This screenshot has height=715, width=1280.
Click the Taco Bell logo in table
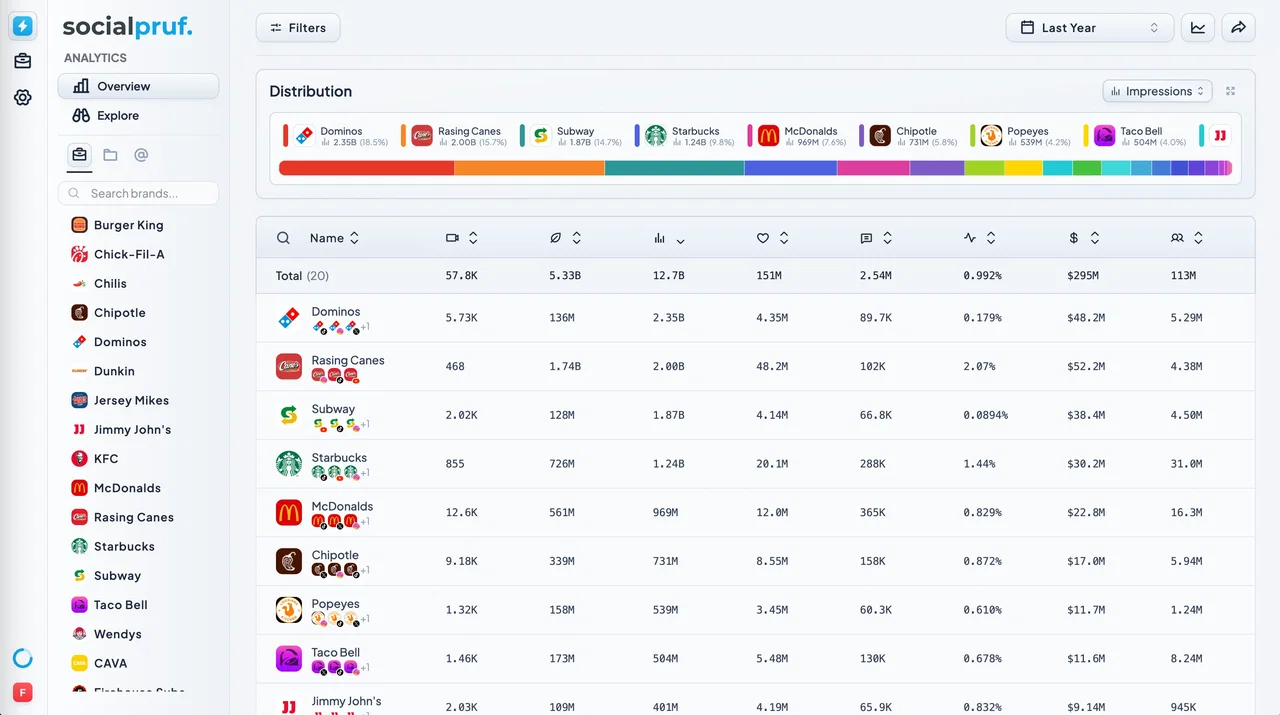tap(289, 659)
